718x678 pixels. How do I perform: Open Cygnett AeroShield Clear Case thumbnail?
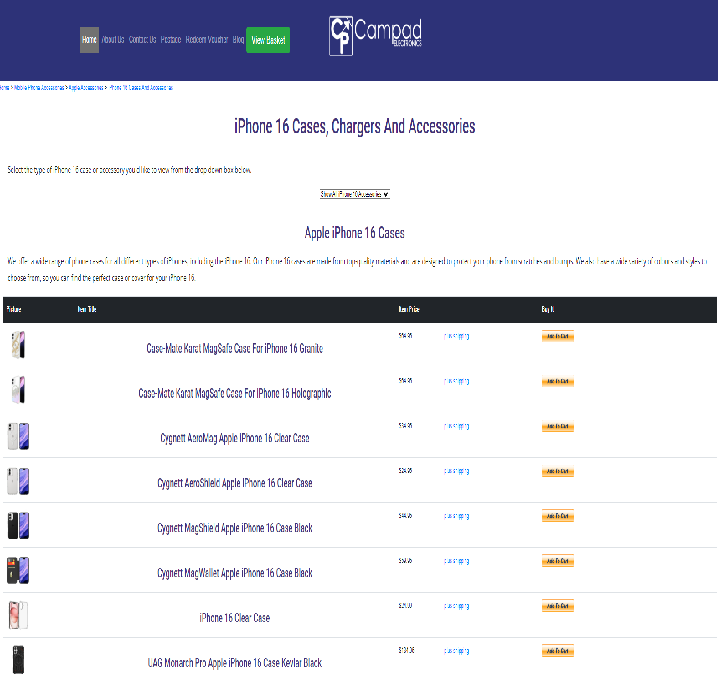(x=18, y=481)
